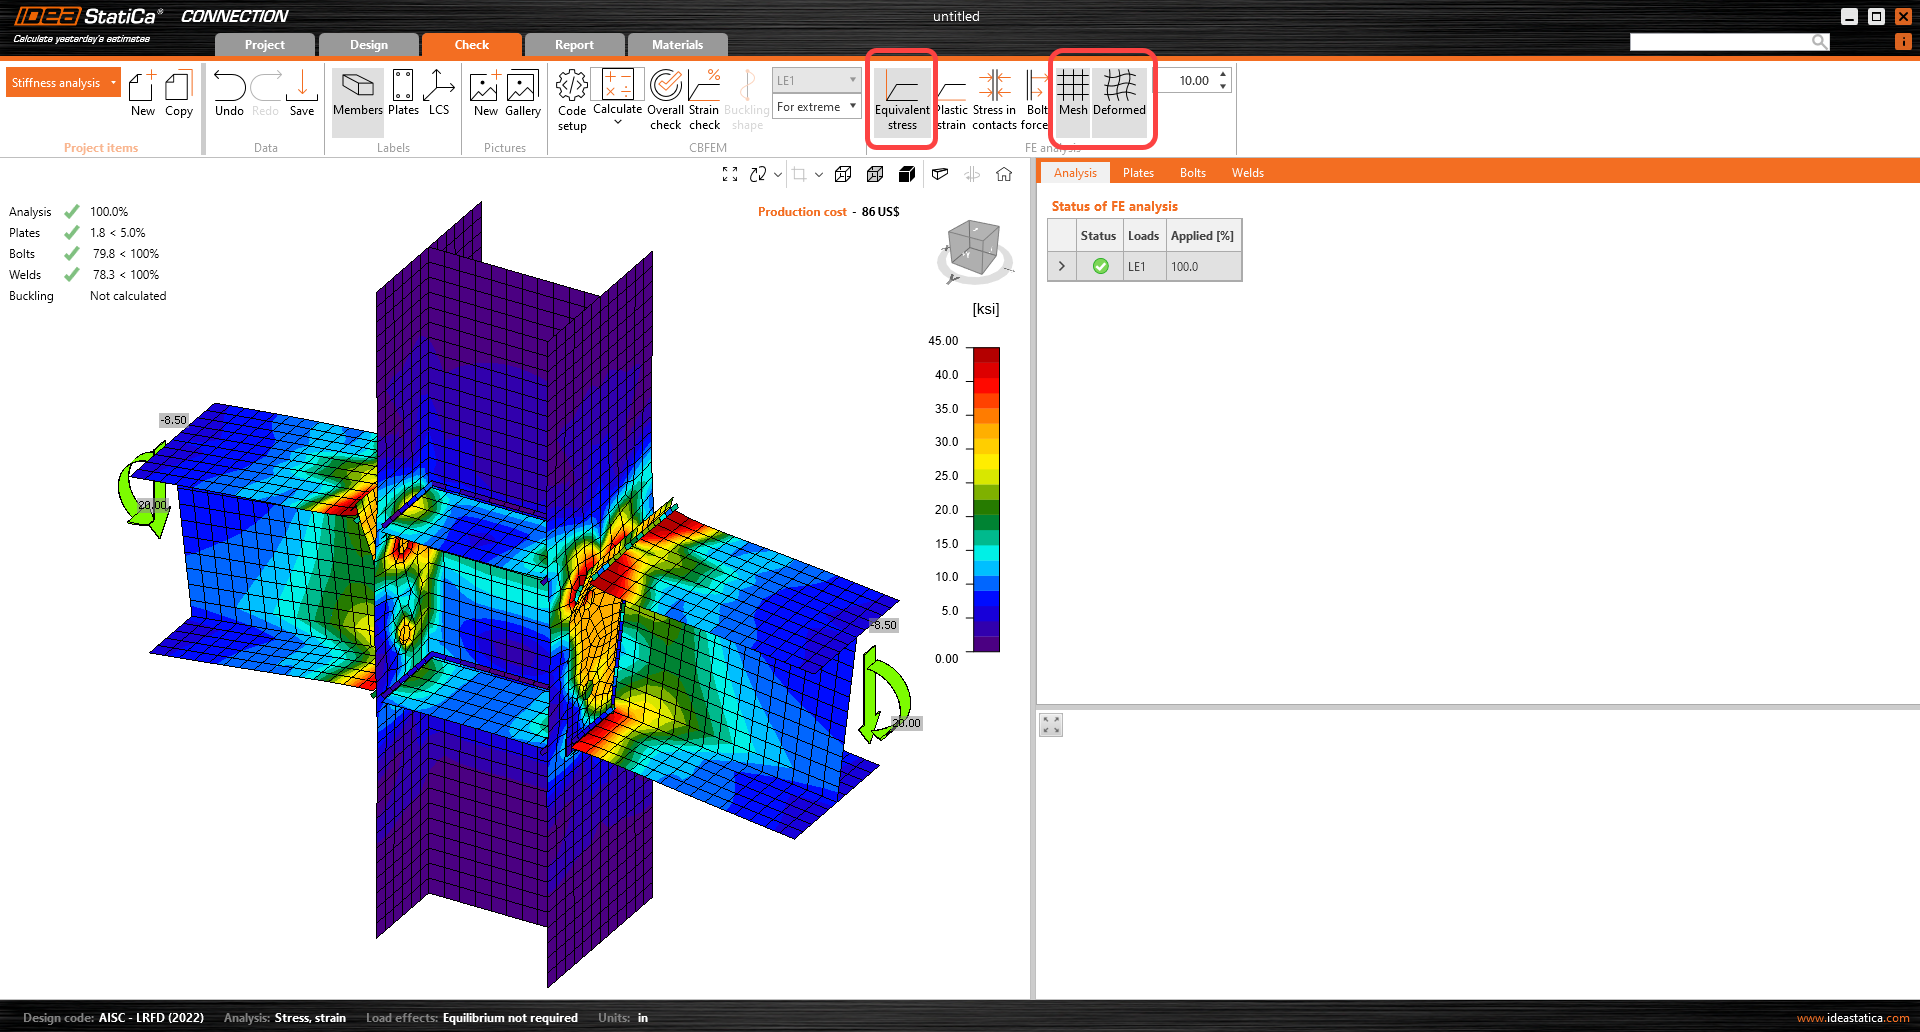Switch to solid black model view
The height and width of the screenshot is (1032, 1920).
coord(907,174)
